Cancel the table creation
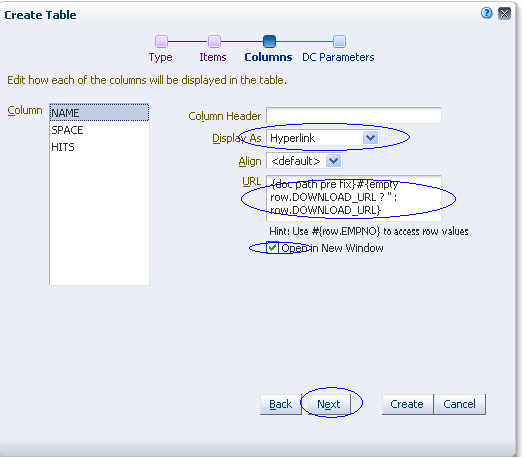524x458 pixels. coord(460,404)
